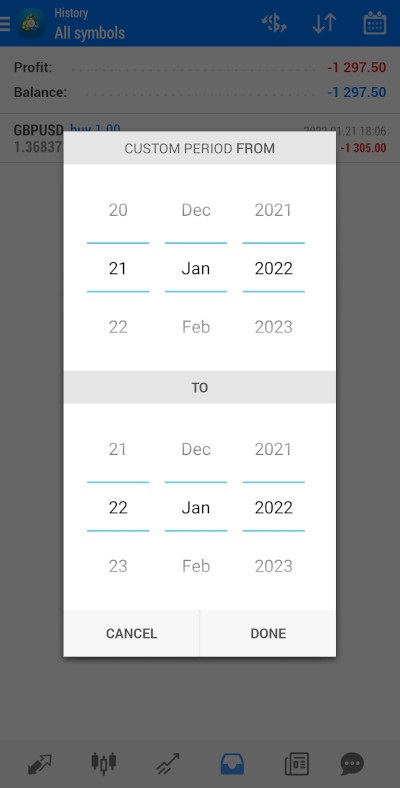
Task: Tap the CANCEL button
Action: coord(132,633)
